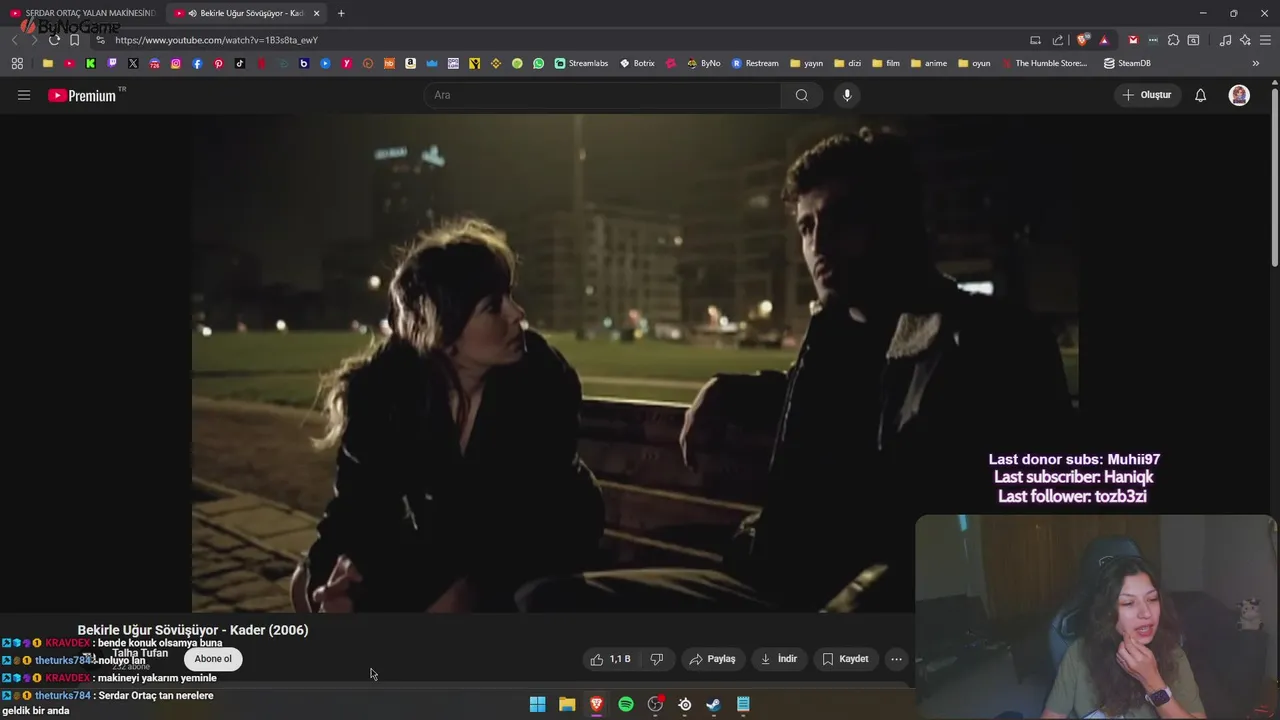This screenshot has width=1280, height=720.
Task: Open 'The Humble Store' bookmark
Action: click(x=1043, y=63)
